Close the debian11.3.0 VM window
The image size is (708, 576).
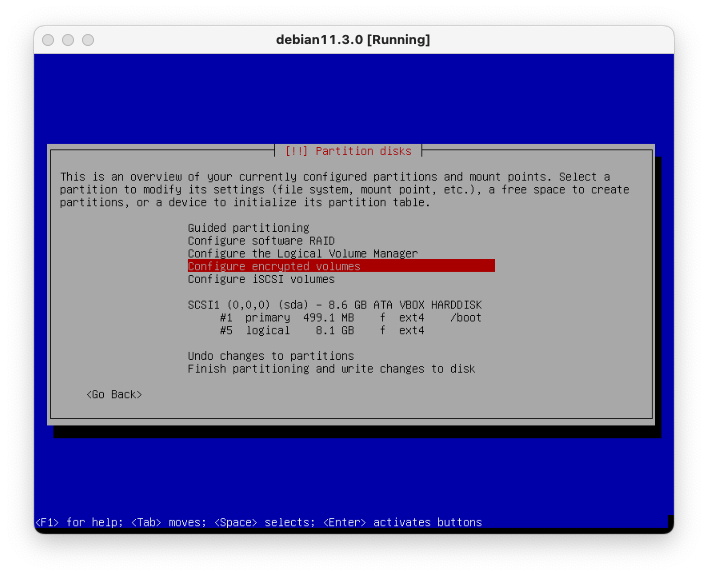click(x=48, y=40)
